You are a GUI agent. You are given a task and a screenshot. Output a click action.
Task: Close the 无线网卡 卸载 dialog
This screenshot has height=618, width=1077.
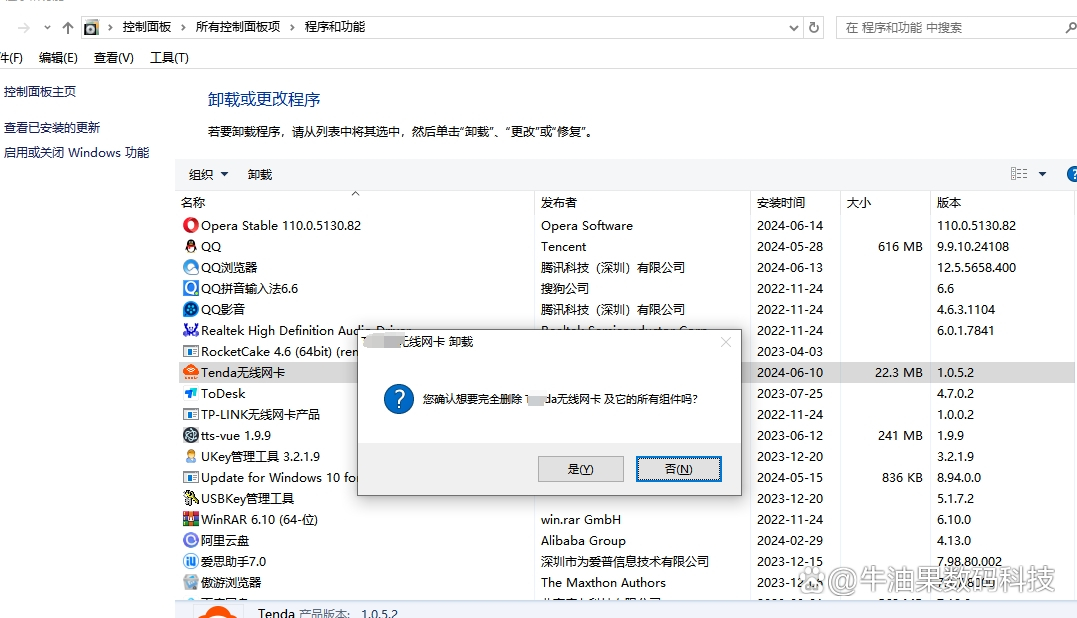725,342
